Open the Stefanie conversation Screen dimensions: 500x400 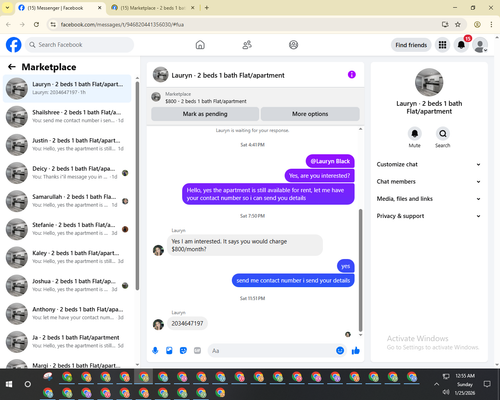pyautogui.click(x=67, y=229)
